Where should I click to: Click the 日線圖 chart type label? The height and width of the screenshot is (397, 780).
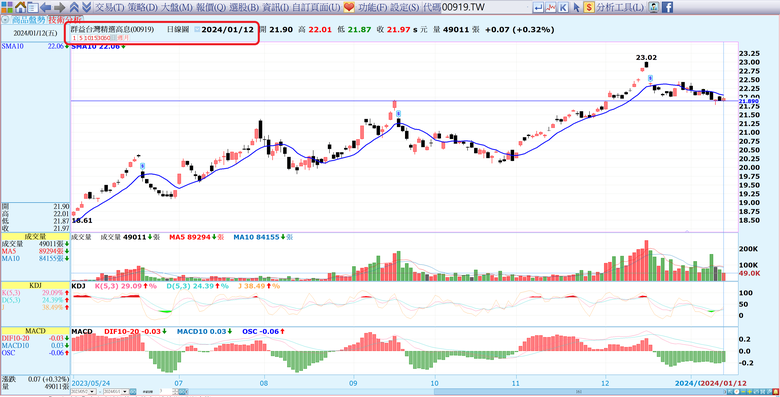pyautogui.click(x=178, y=29)
